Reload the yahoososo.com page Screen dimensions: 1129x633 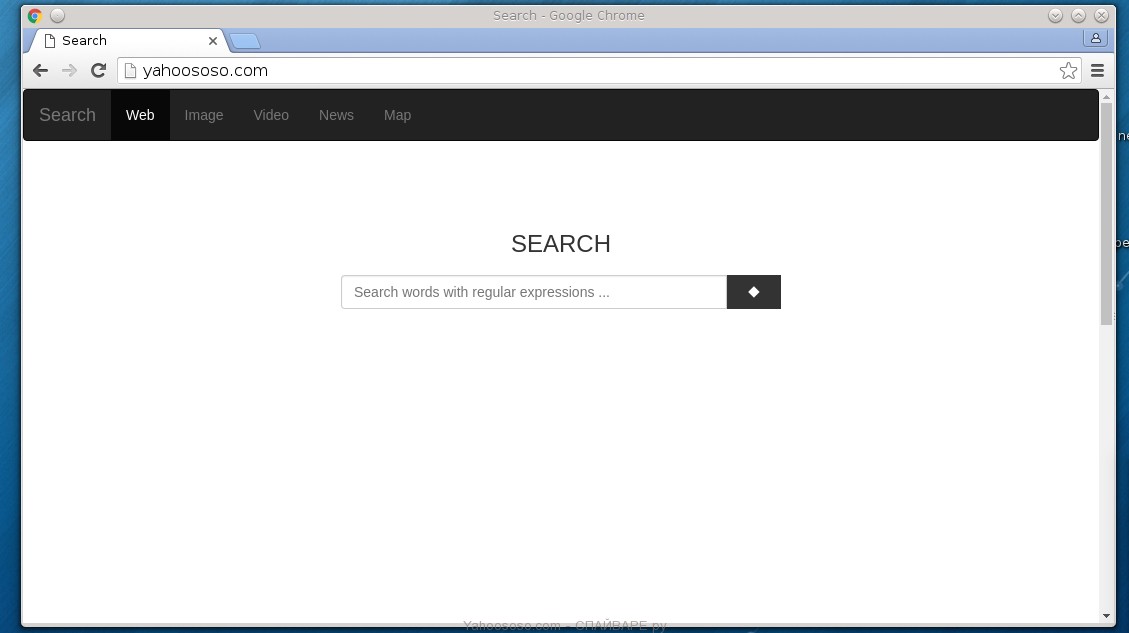(x=99, y=70)
